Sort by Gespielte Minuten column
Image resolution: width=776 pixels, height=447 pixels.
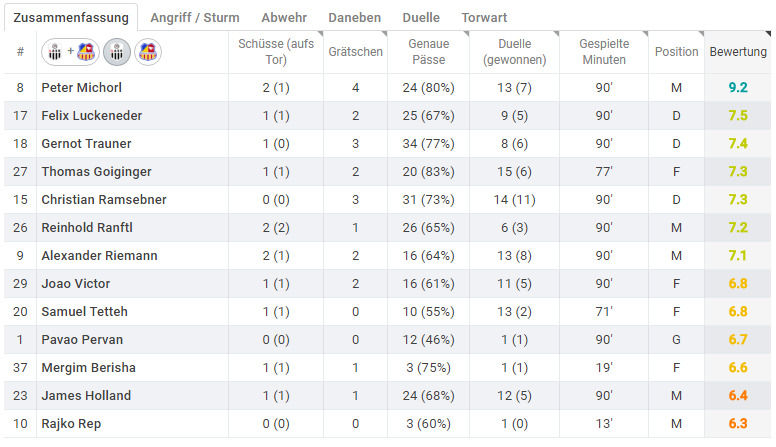604,52
